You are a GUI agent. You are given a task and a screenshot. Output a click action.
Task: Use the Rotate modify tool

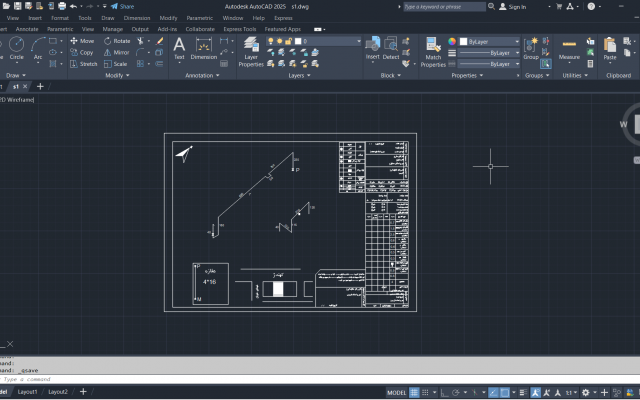[x=117, y=41]
